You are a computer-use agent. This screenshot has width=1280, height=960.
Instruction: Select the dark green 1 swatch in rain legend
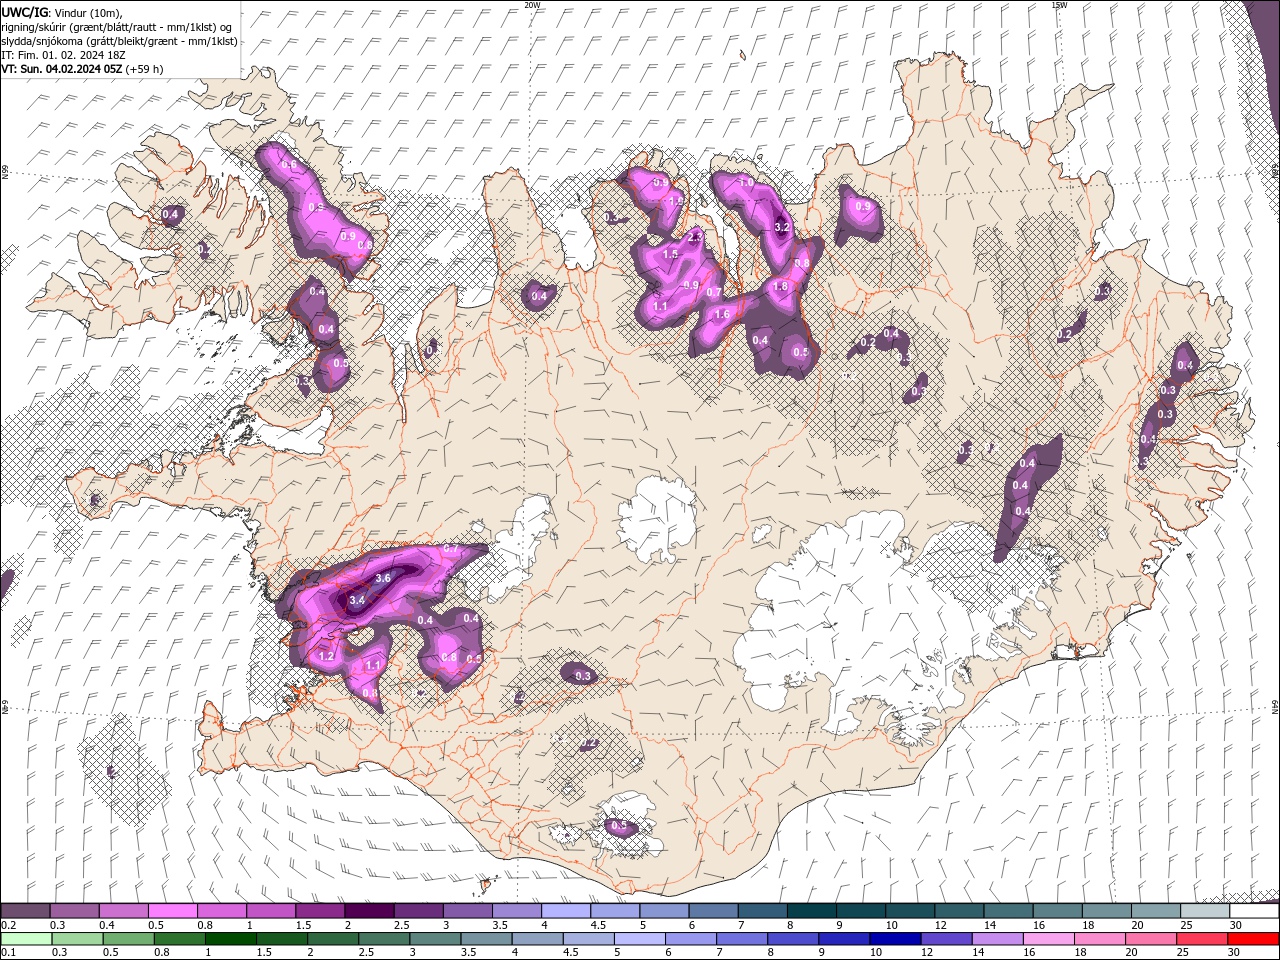[x=230, y=939]
